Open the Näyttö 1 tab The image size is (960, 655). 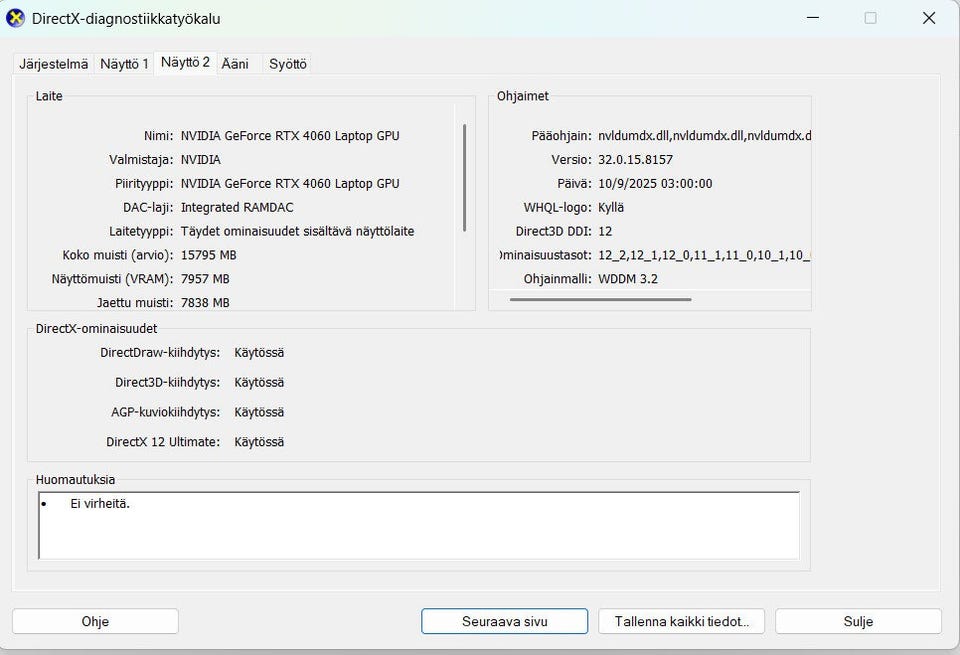[124, 64]
